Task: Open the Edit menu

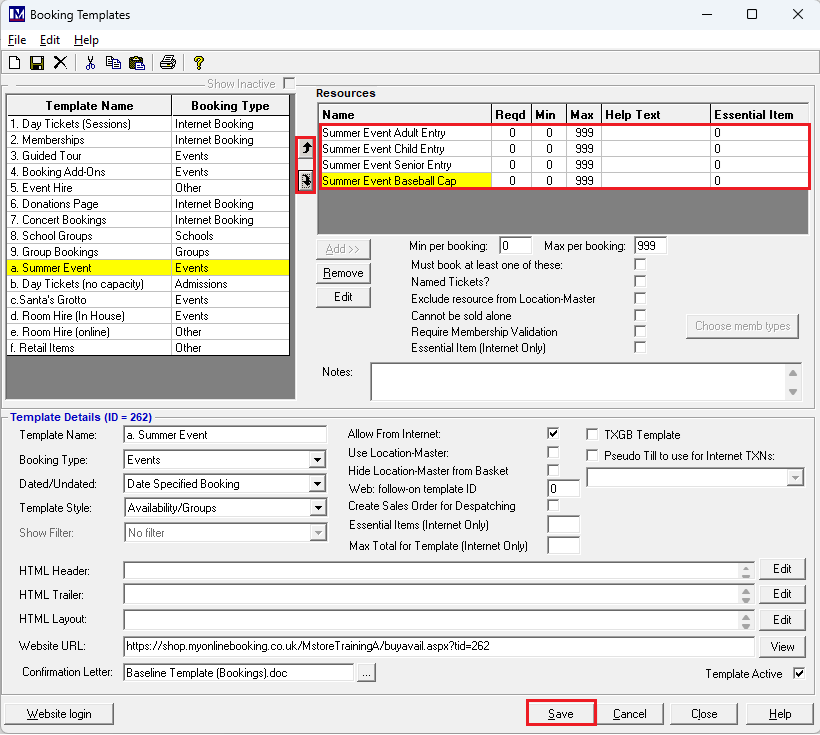Action: click(50, 40)
